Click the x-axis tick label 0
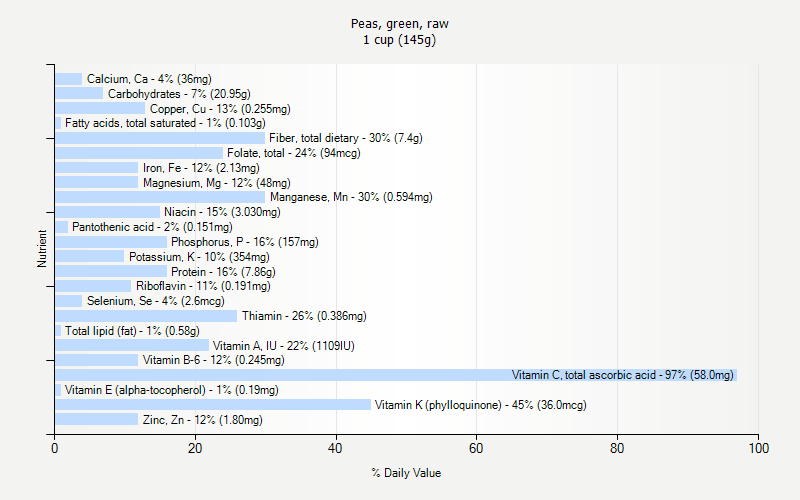 coord(55,448)
